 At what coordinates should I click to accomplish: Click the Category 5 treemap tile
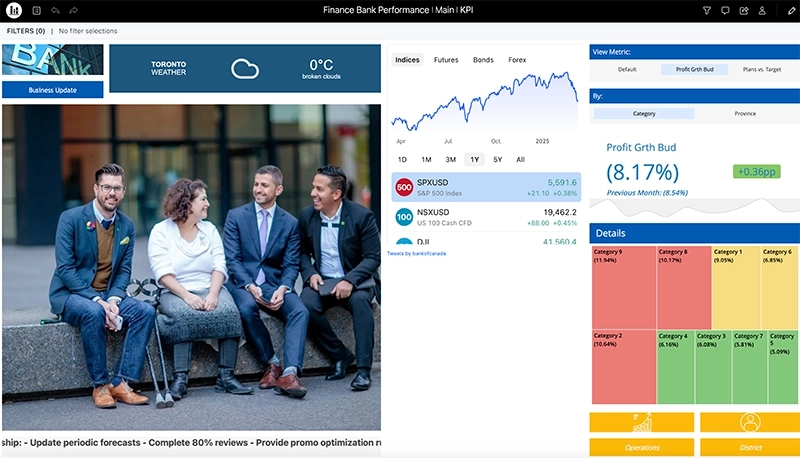pyautogui.click(x=783, y=367)
